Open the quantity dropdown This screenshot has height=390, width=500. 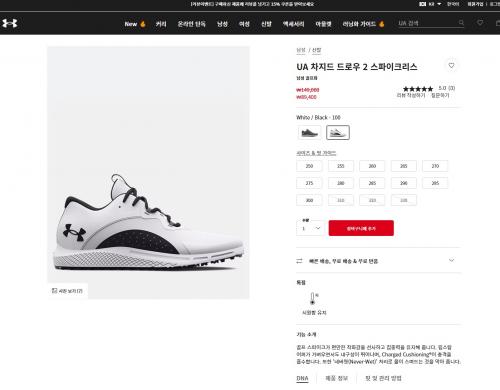[x=309, y=227]
